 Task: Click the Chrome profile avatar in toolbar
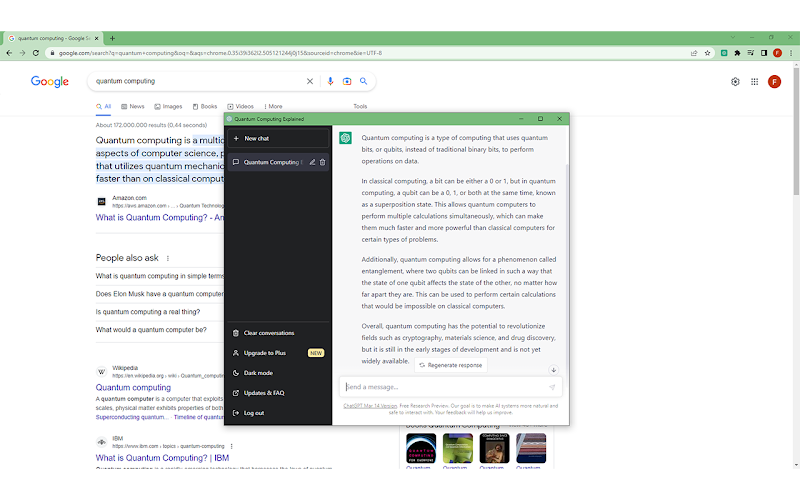point(778,53)
